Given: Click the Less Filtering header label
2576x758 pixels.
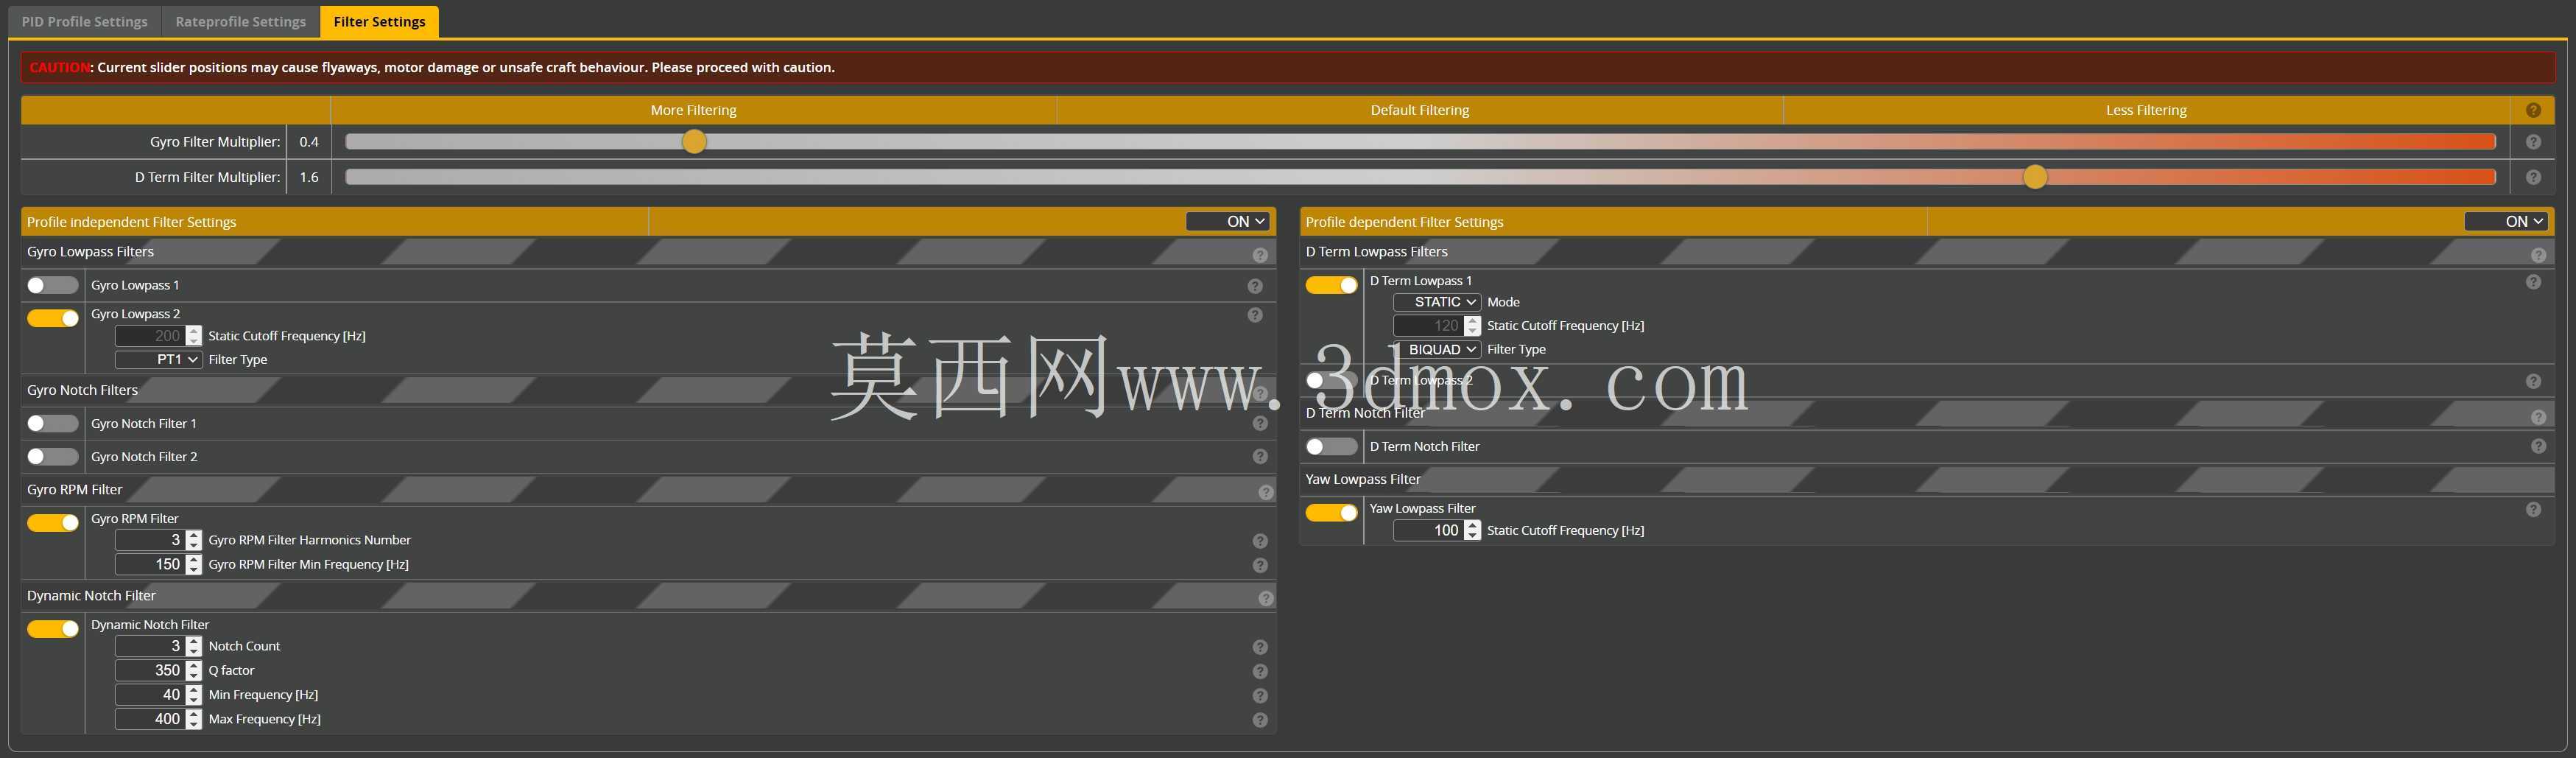Looking at the screenshot, I should 2146,110.
